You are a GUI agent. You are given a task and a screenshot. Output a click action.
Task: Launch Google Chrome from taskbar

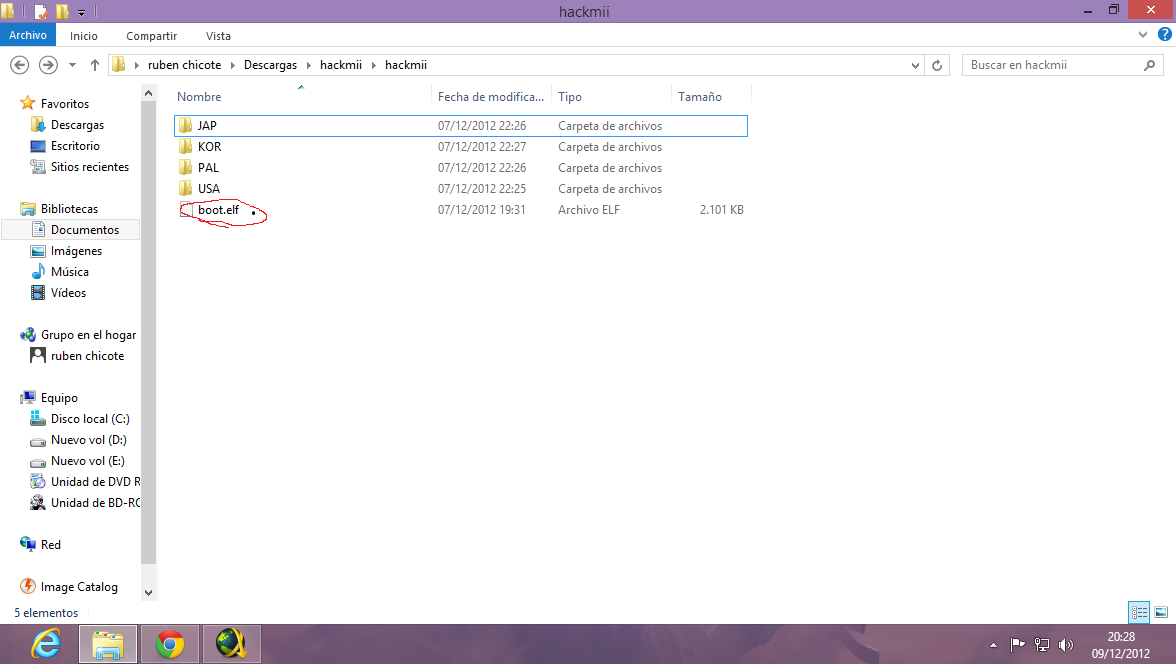[170, 644]
